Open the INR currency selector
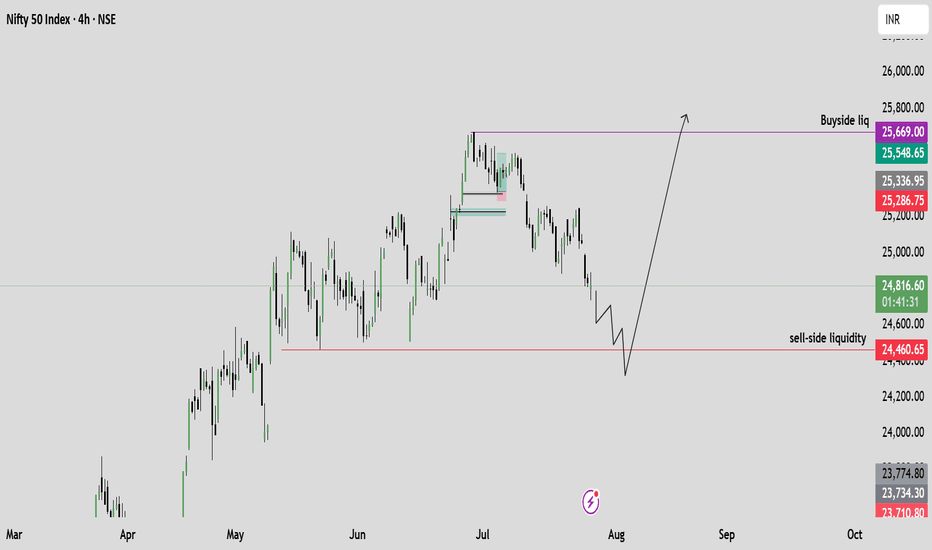Viewport: 932px width, 550px height. 901,20
